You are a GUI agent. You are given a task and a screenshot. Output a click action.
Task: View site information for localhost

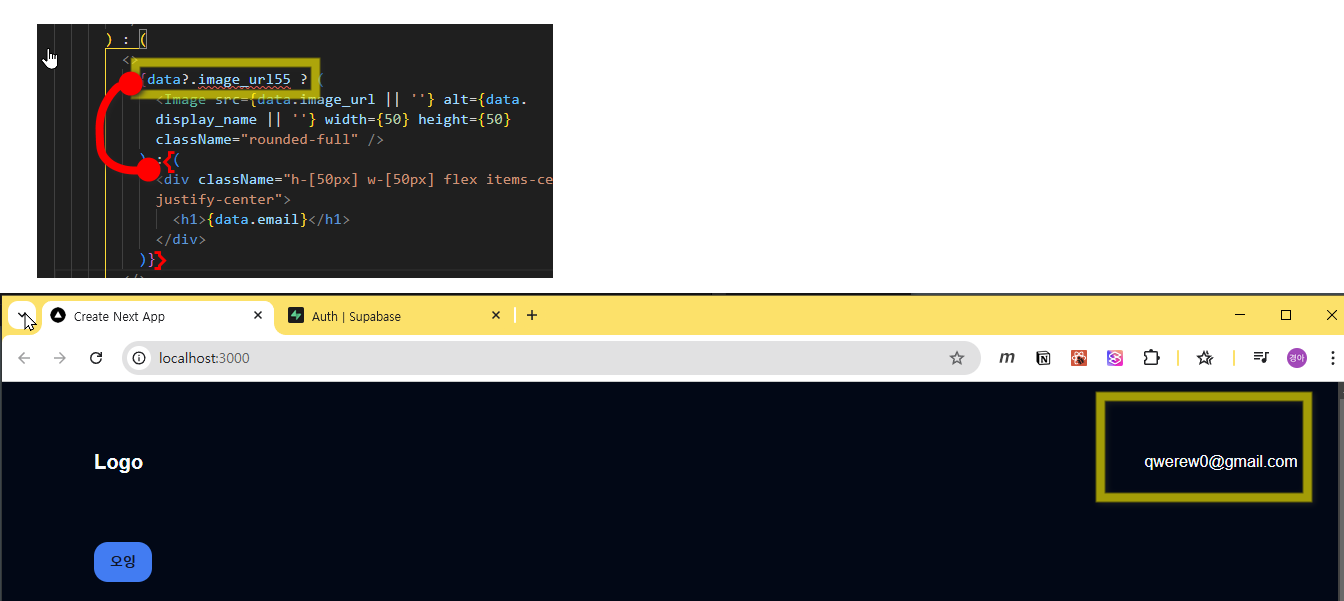coord(140,358)
